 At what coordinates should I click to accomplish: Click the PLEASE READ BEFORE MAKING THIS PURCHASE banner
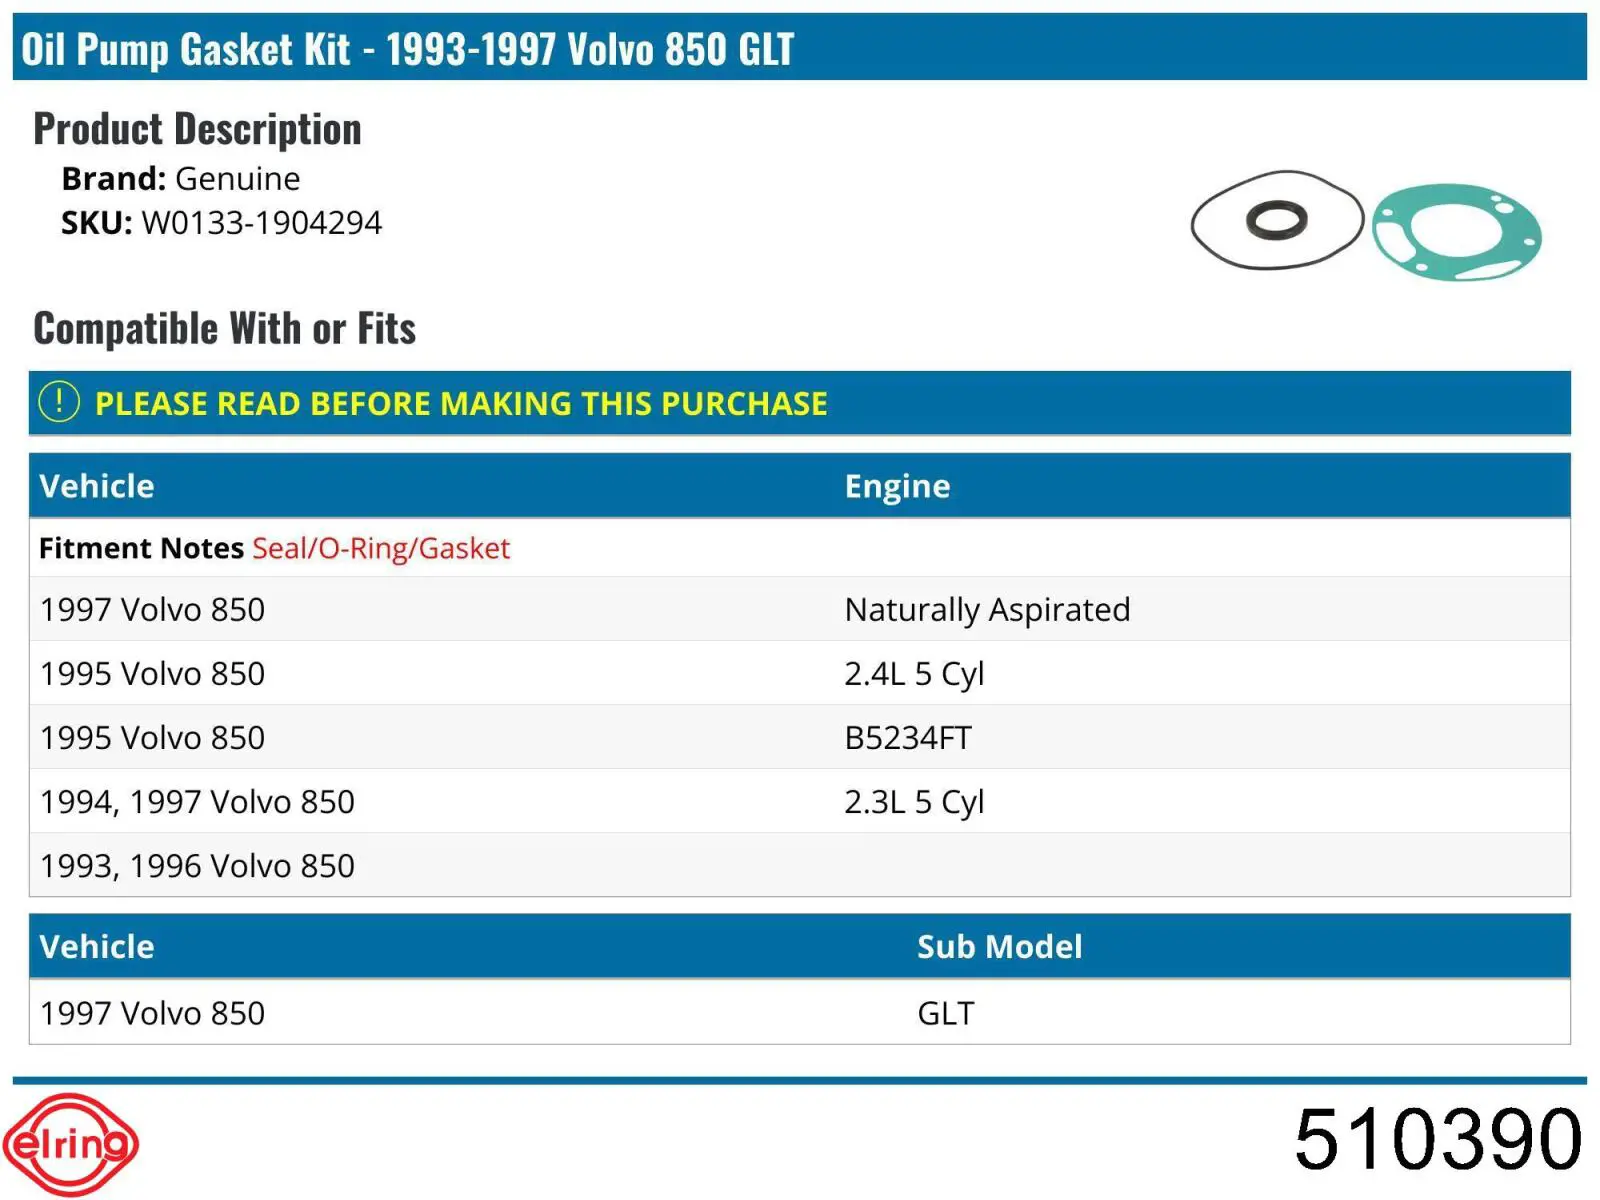[799, 403]
